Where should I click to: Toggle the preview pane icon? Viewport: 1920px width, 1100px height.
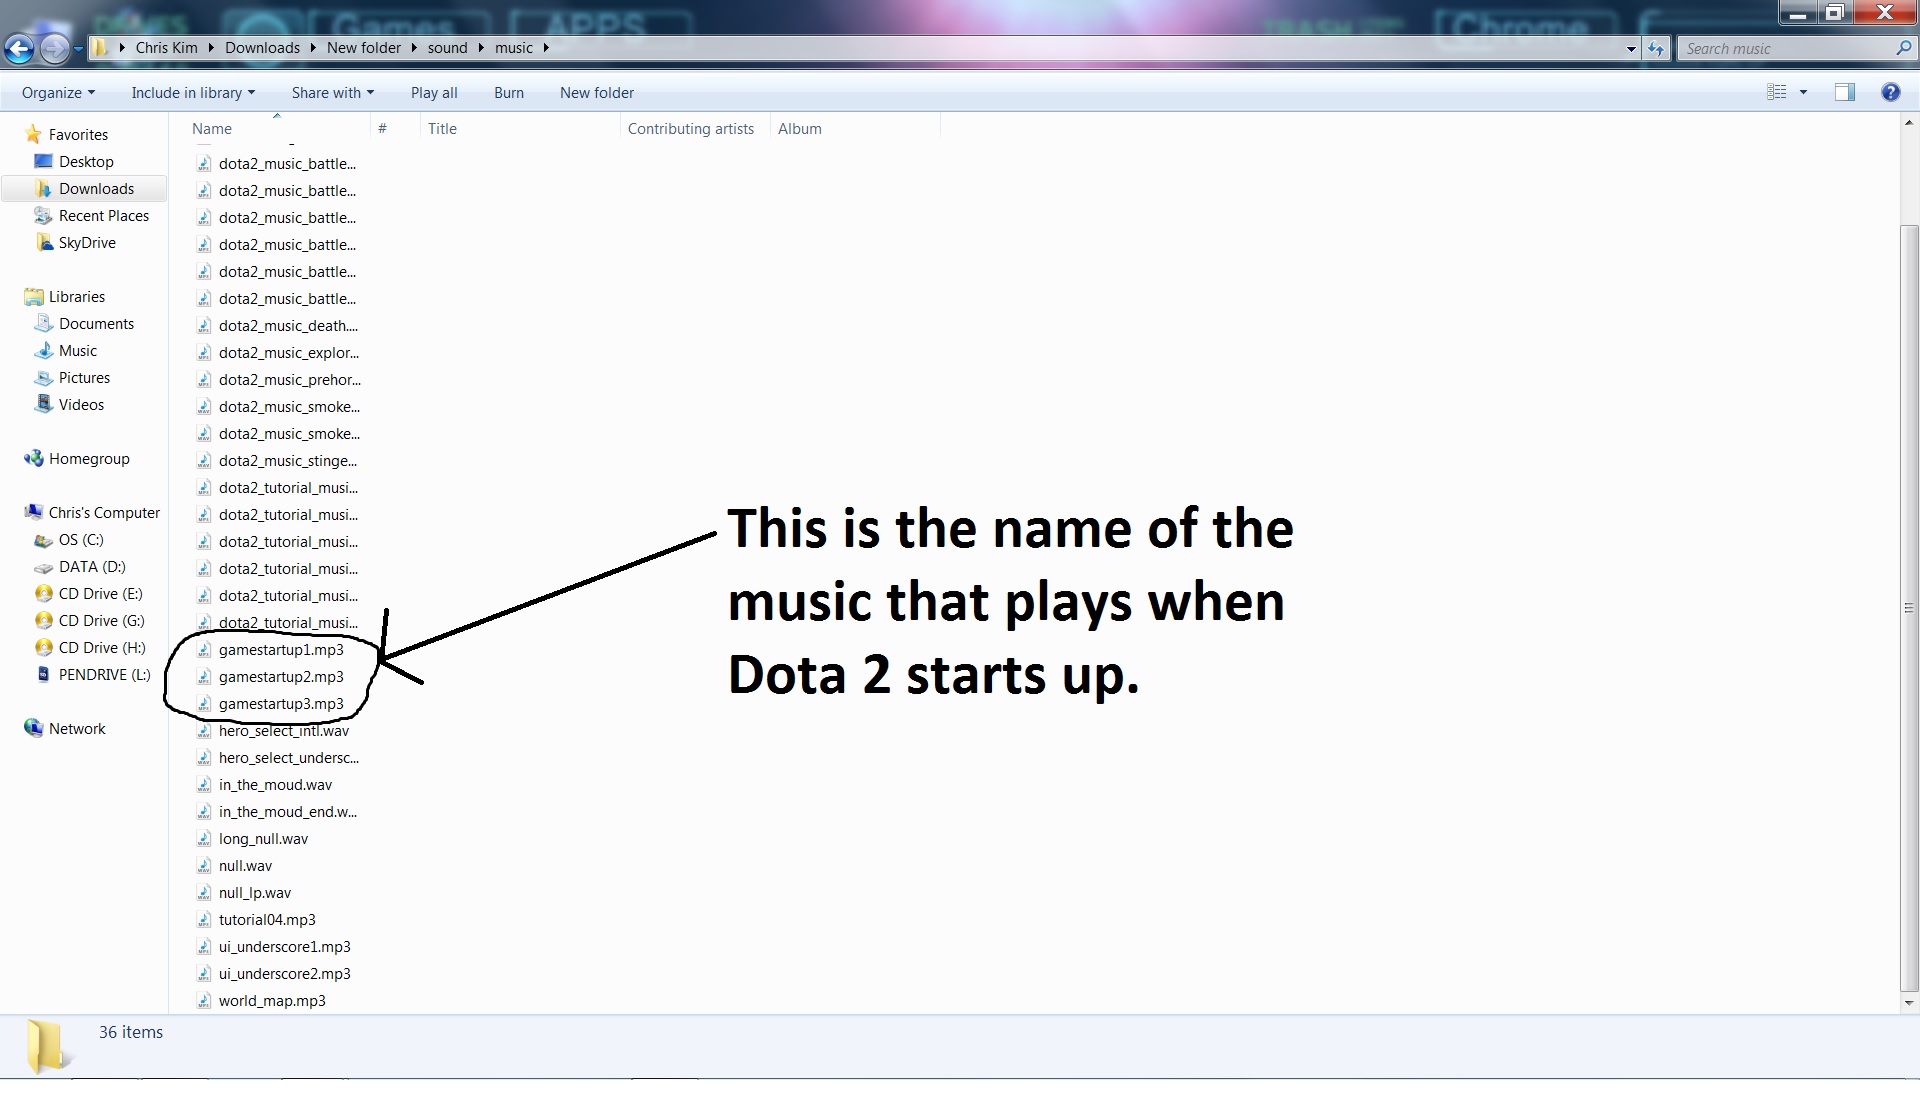(1844, 92)
